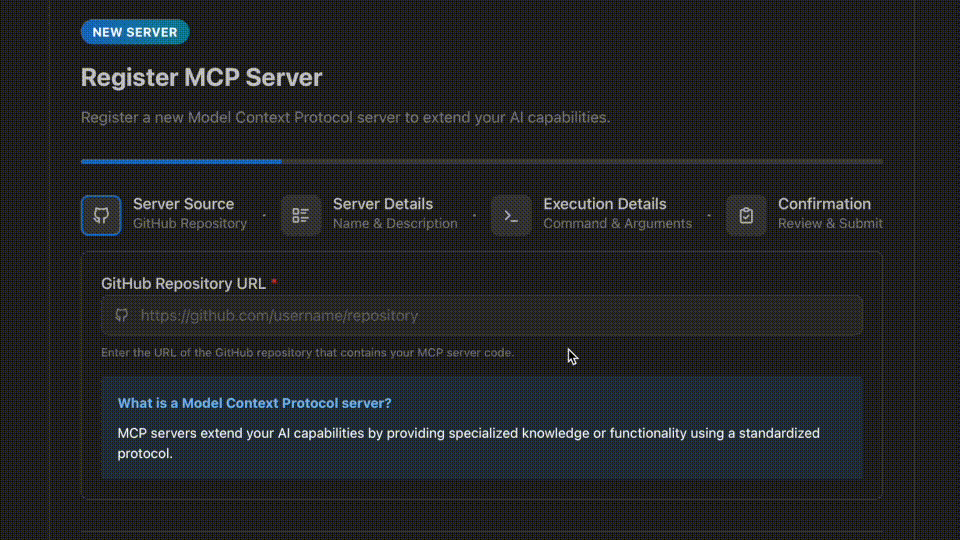Click the Server Details list icon
The width and height of the screenshot is (960, 540).
click(x=301, y=215)
